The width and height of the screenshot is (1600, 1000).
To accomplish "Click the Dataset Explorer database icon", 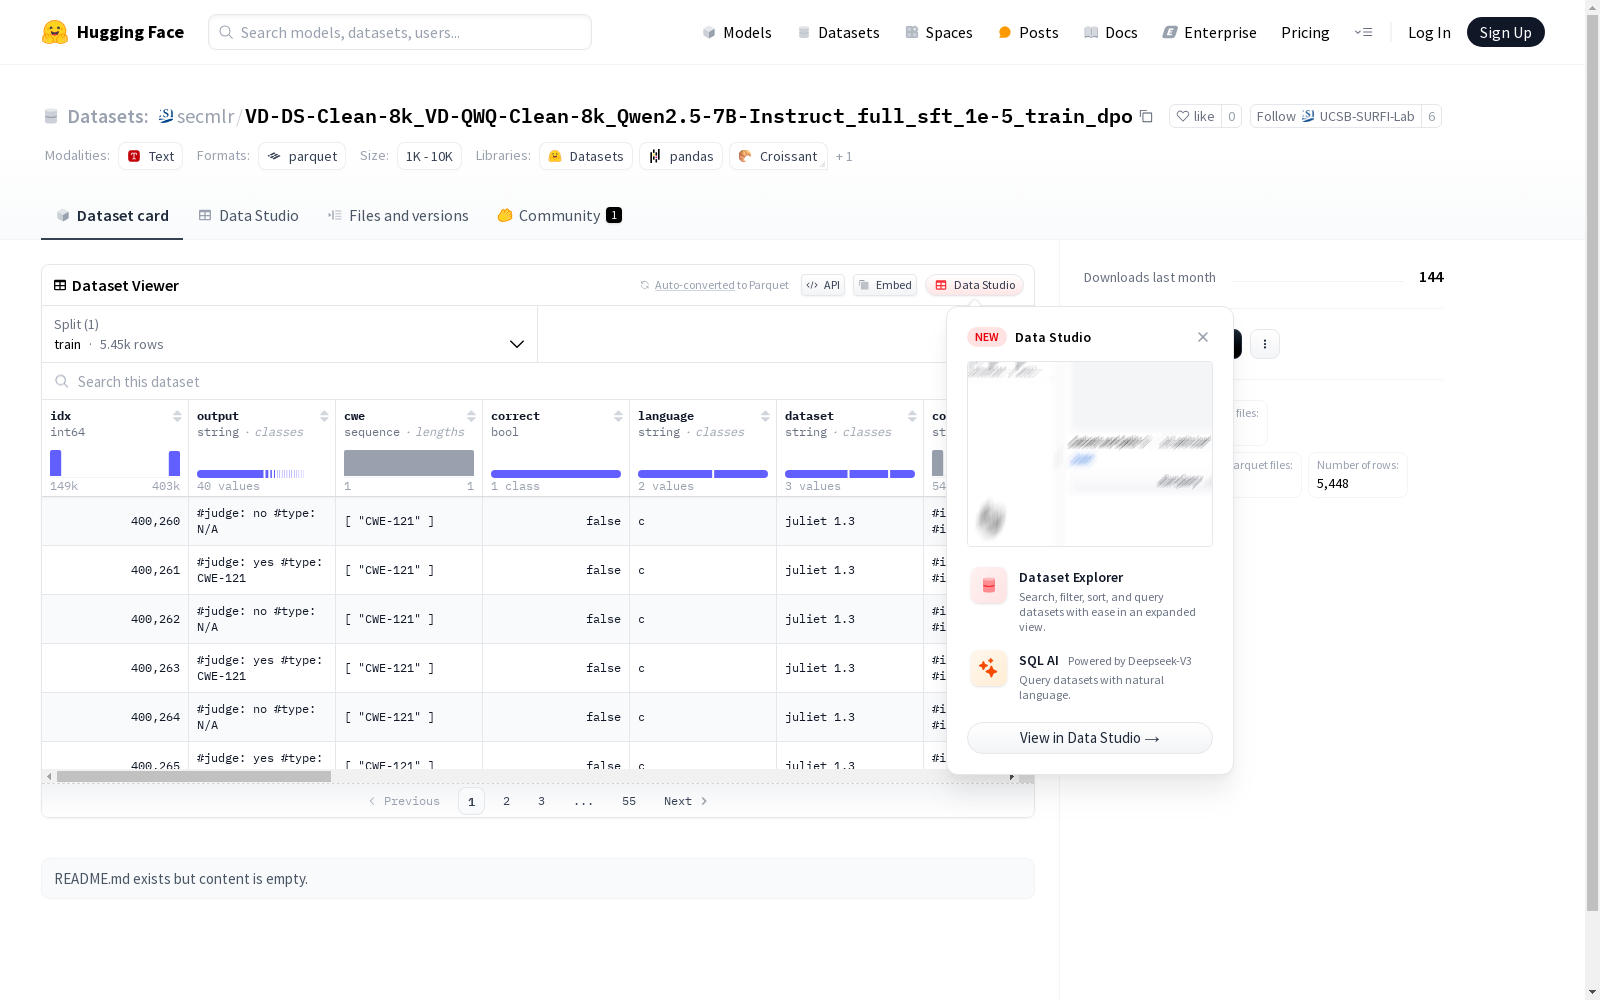I will (989, 586).
